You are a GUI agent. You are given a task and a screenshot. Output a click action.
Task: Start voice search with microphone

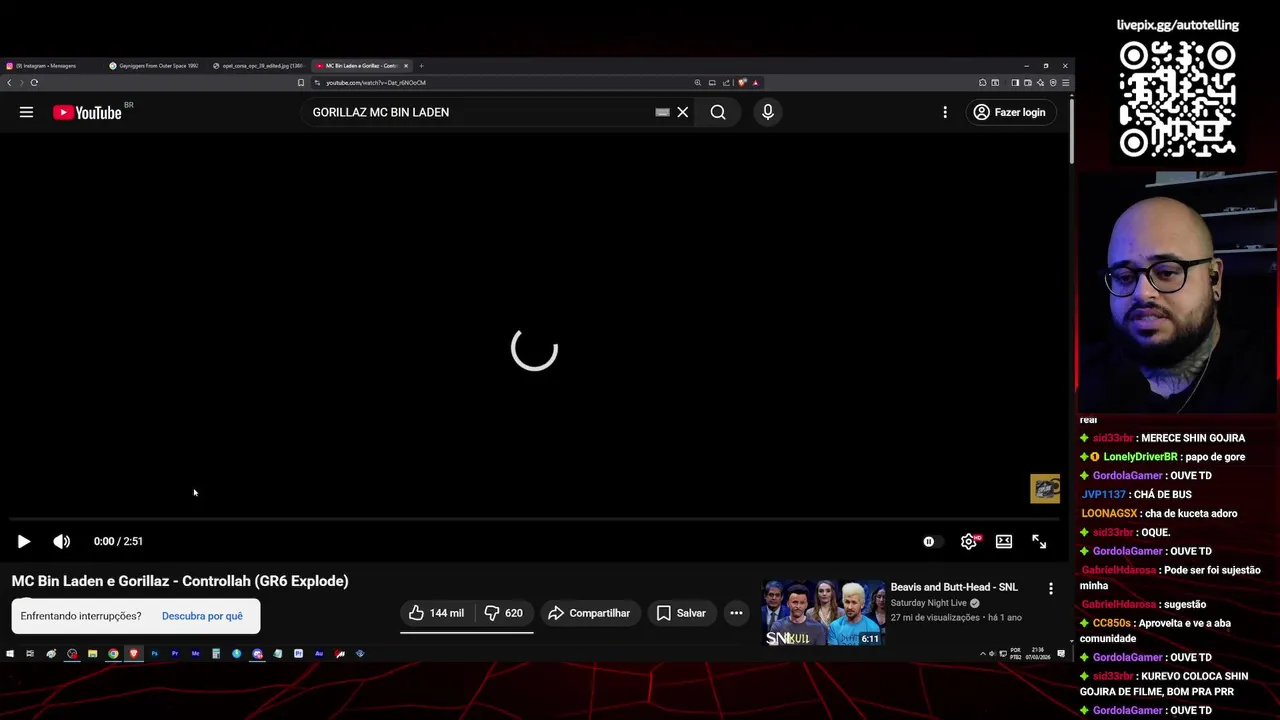[768, 112]
